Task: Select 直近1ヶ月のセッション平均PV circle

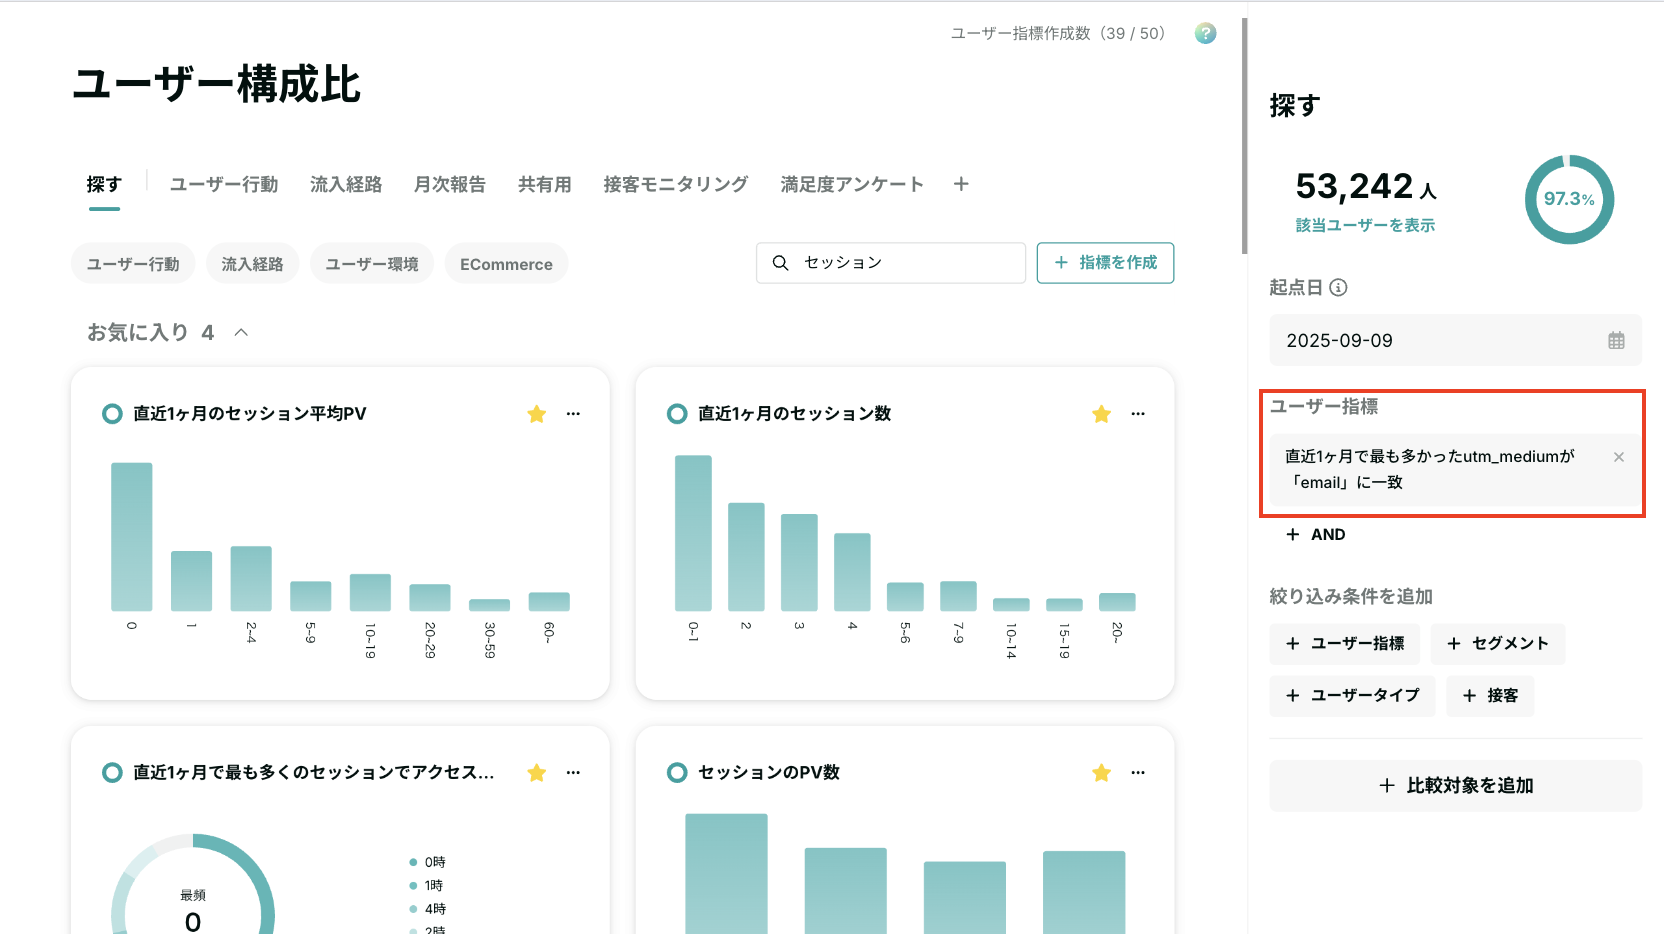Action: [x=112, y=414]
